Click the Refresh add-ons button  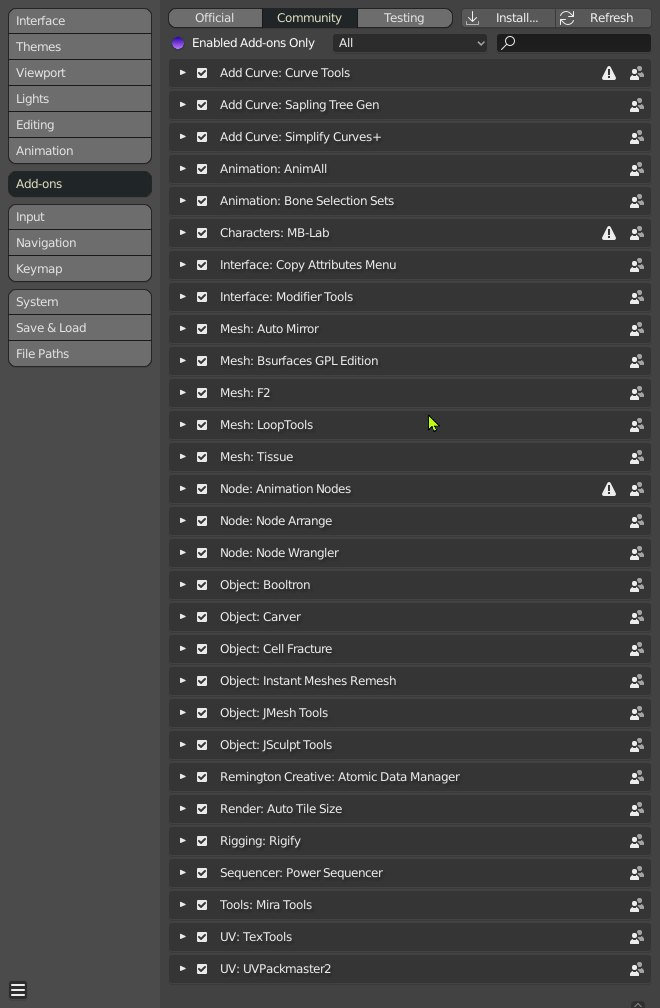(x=603, y=18)
